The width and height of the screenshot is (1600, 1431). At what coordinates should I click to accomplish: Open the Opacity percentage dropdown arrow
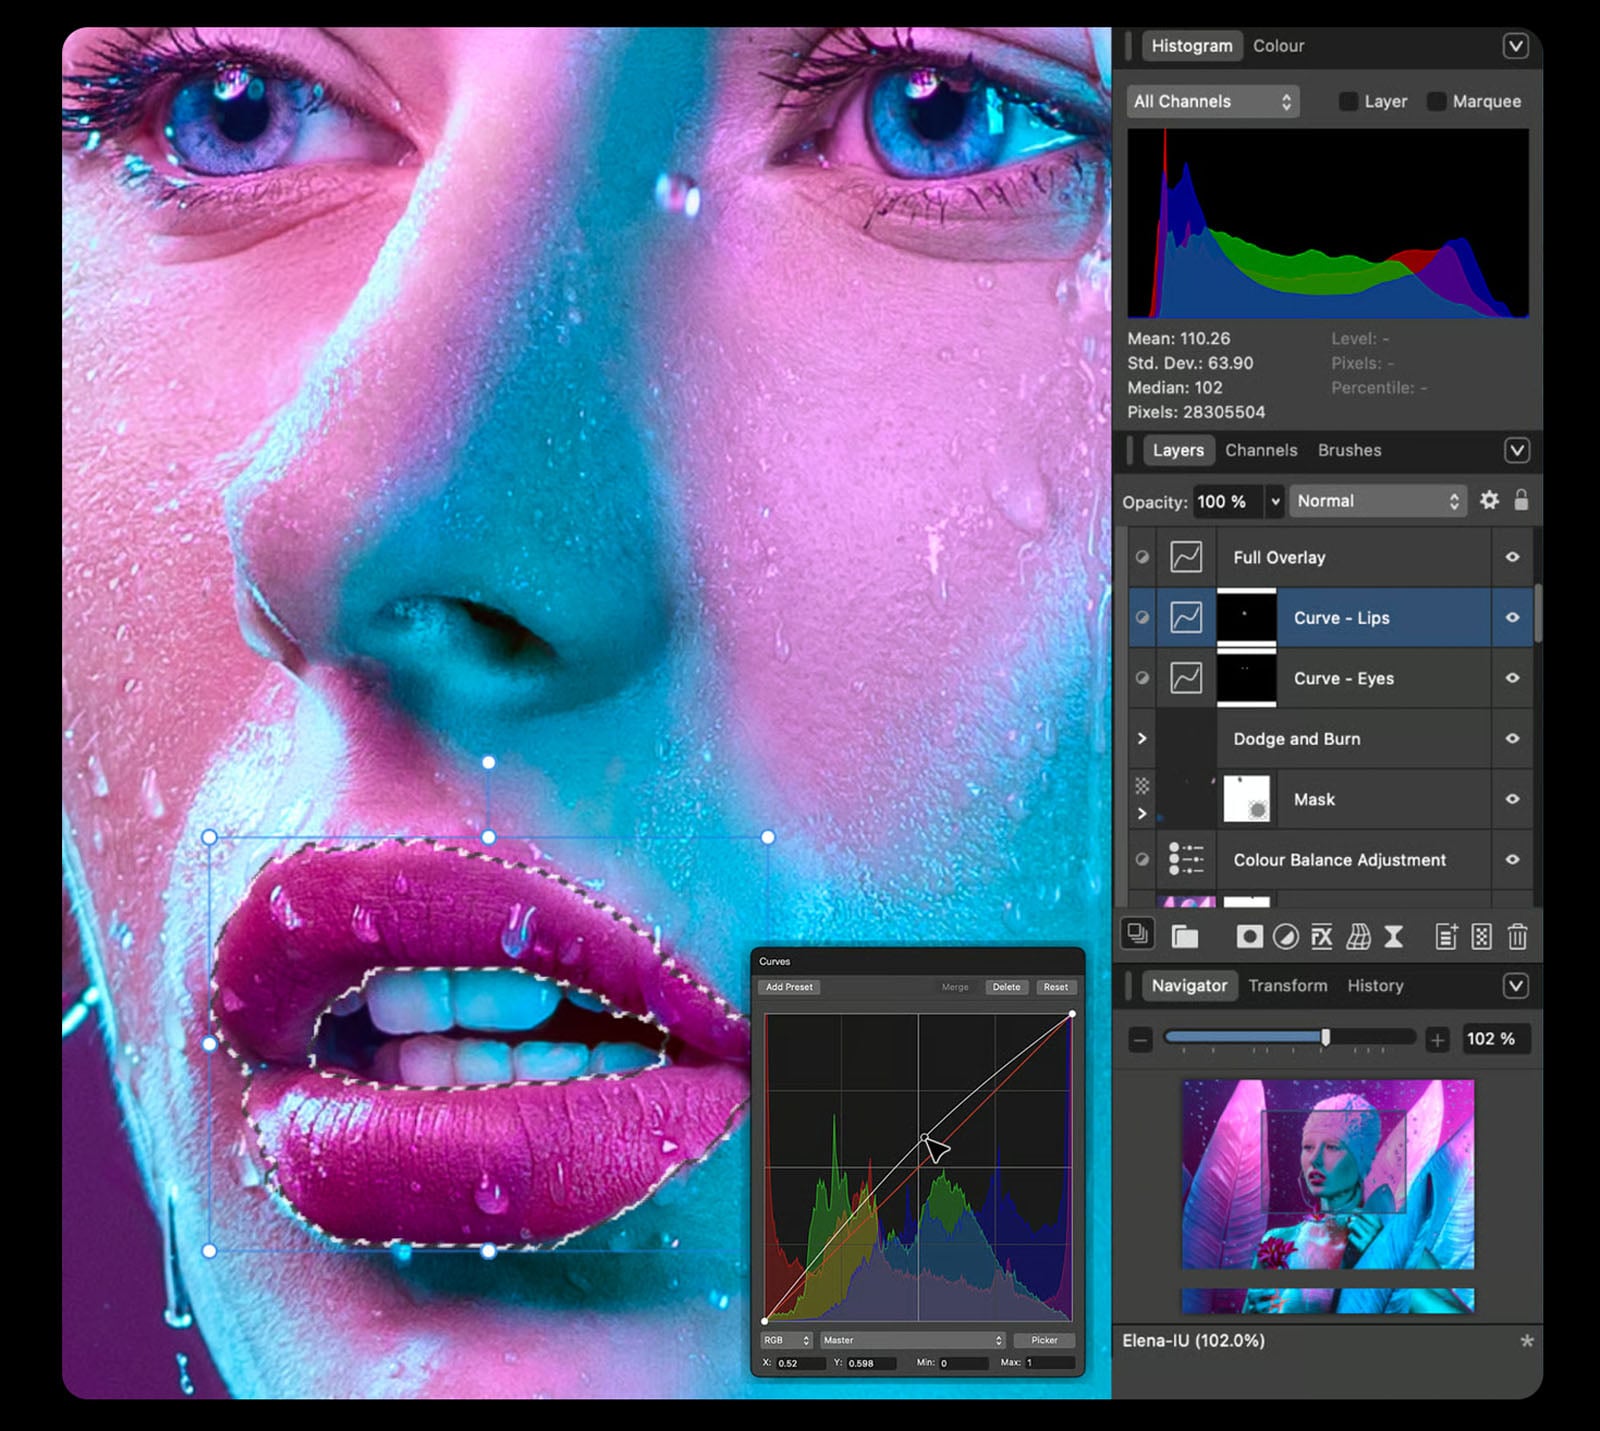pos(1275,501)
